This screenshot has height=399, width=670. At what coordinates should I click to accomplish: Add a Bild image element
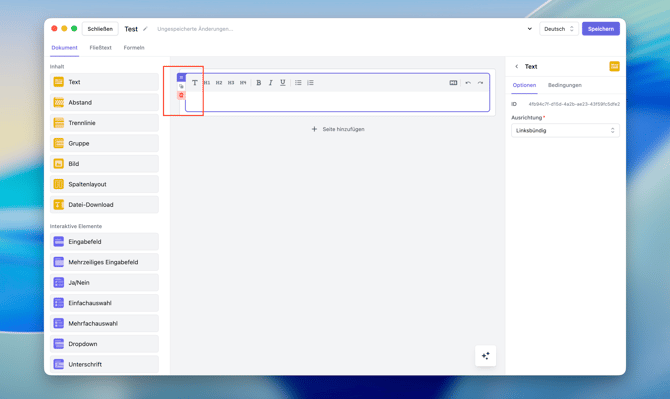(x=104, y=164)
